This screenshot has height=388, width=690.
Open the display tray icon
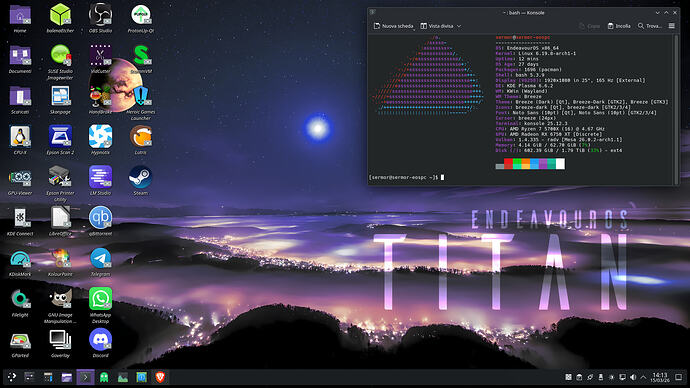point(622,377)
